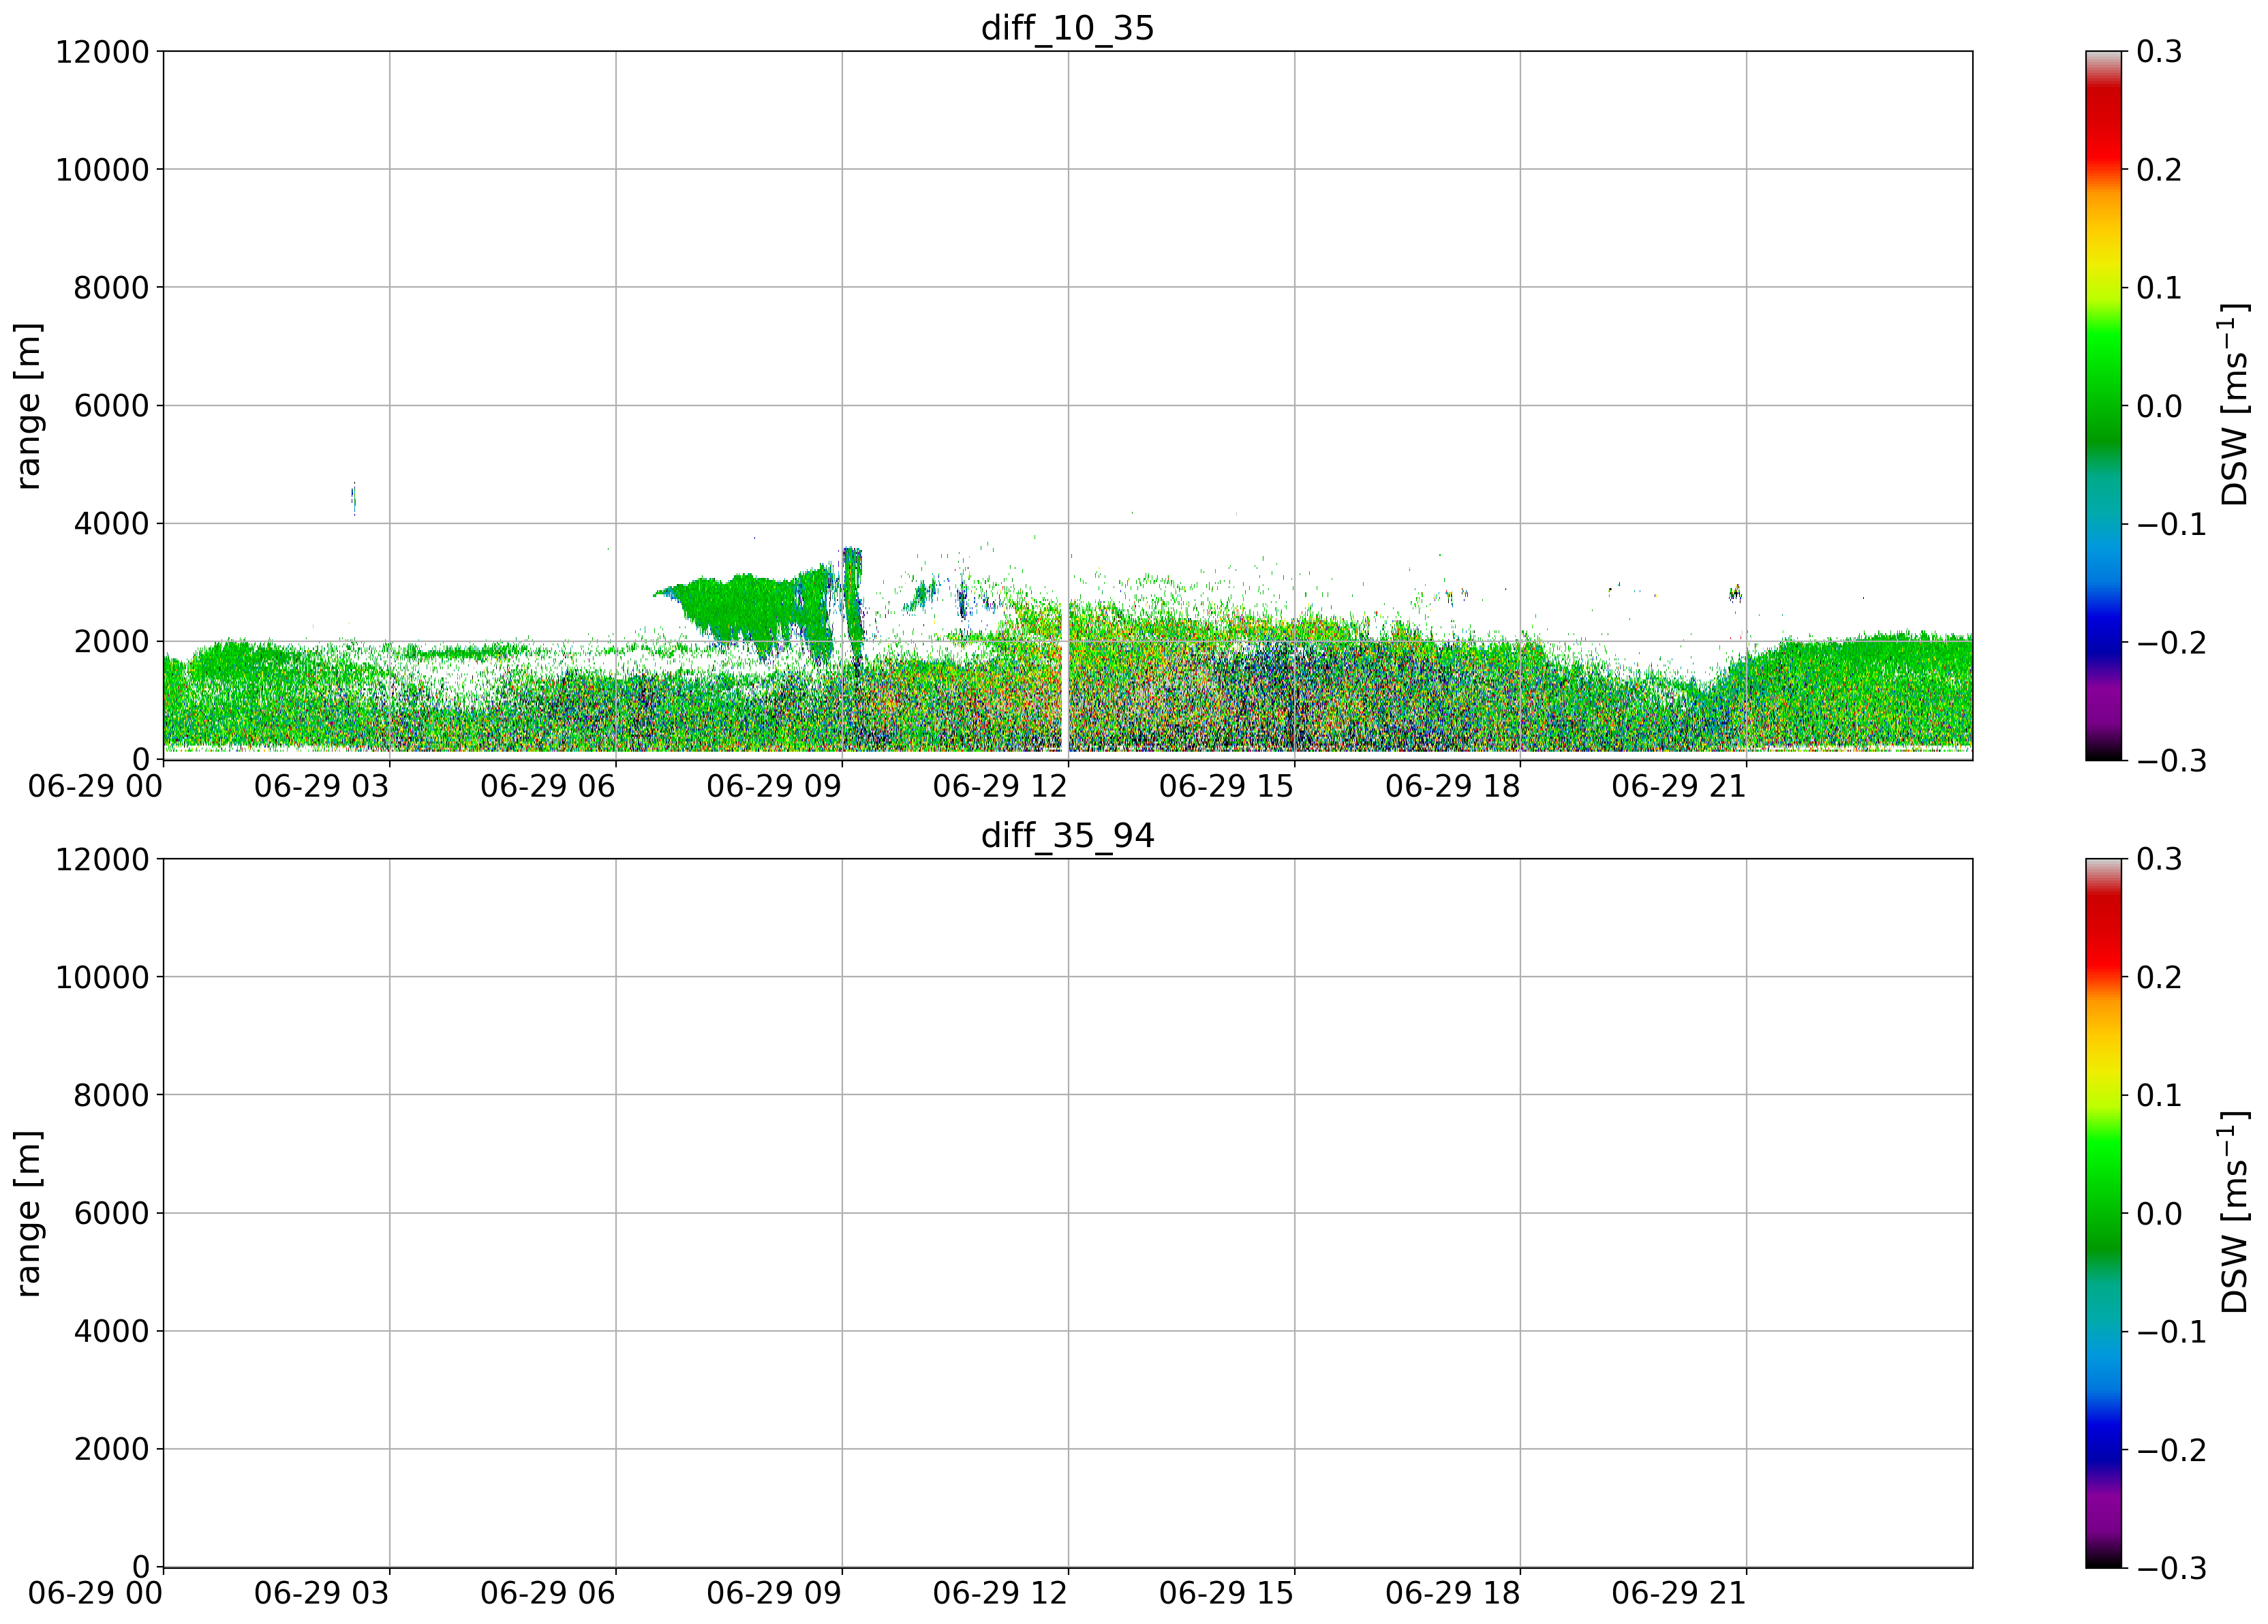
Task: Click the '06-29 15' x-tick under diff_35_94
Action: pos(1226,1595)
